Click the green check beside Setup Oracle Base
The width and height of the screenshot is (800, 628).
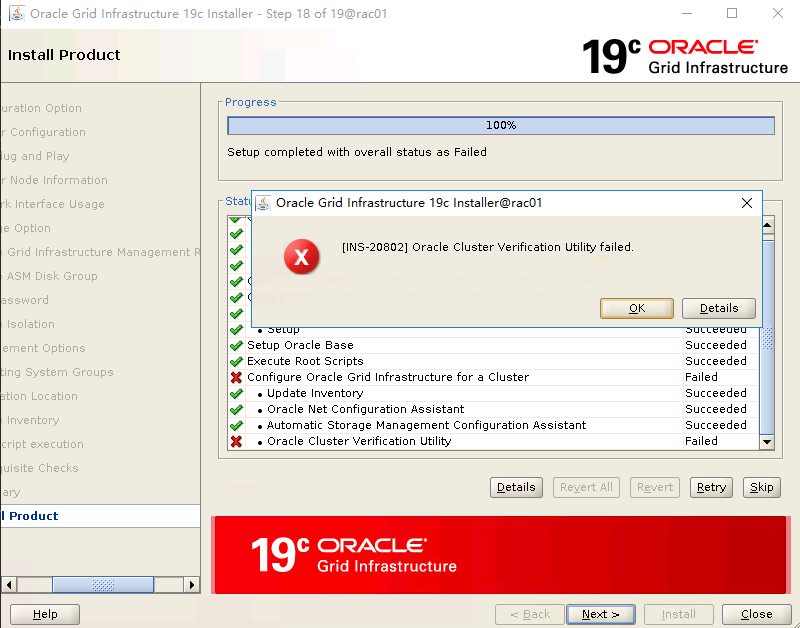point(236,345)
